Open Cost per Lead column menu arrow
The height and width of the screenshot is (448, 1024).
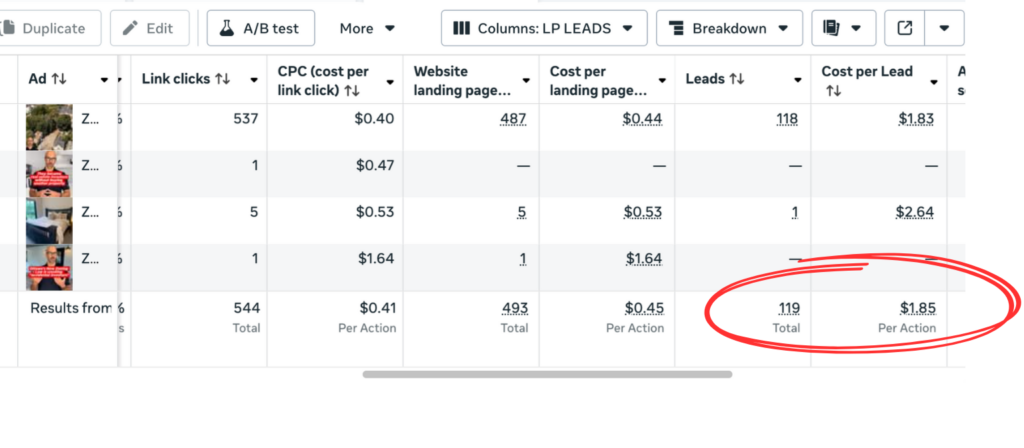point(934,81)
